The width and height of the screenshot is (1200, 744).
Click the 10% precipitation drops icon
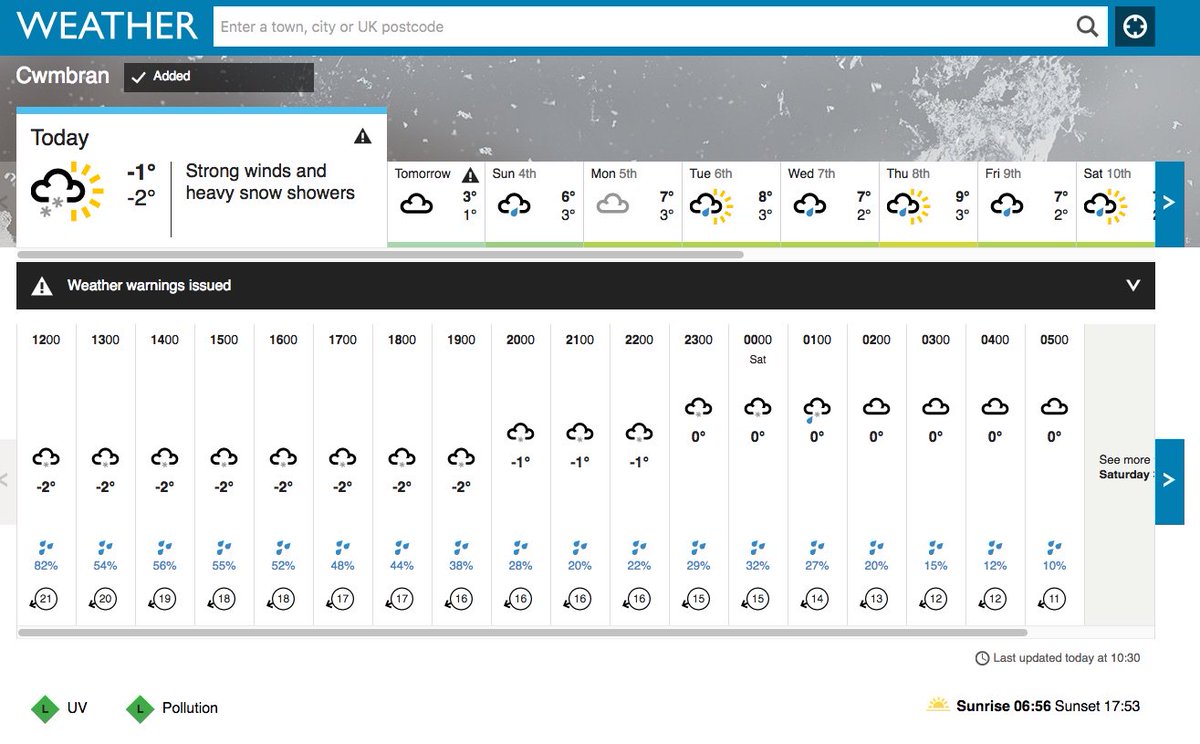point(1054,547)
